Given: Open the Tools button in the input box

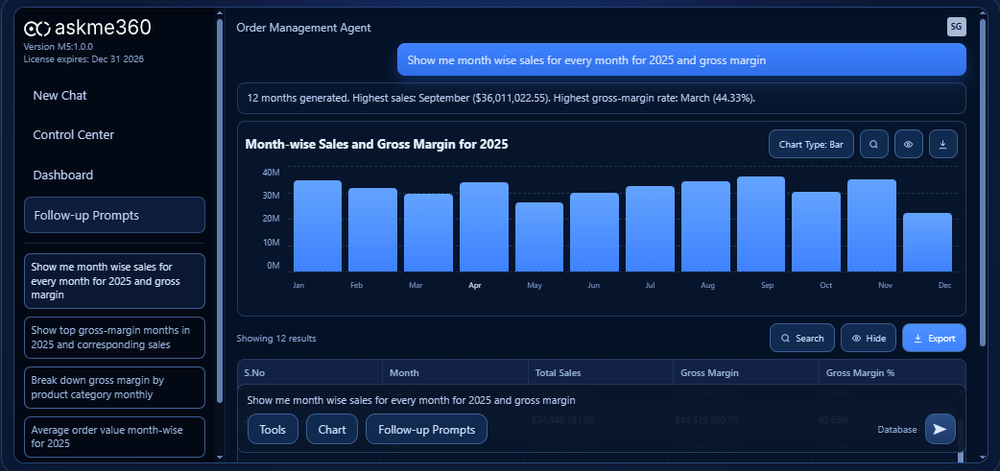Looking at the screenshot, I should point(273,429).
